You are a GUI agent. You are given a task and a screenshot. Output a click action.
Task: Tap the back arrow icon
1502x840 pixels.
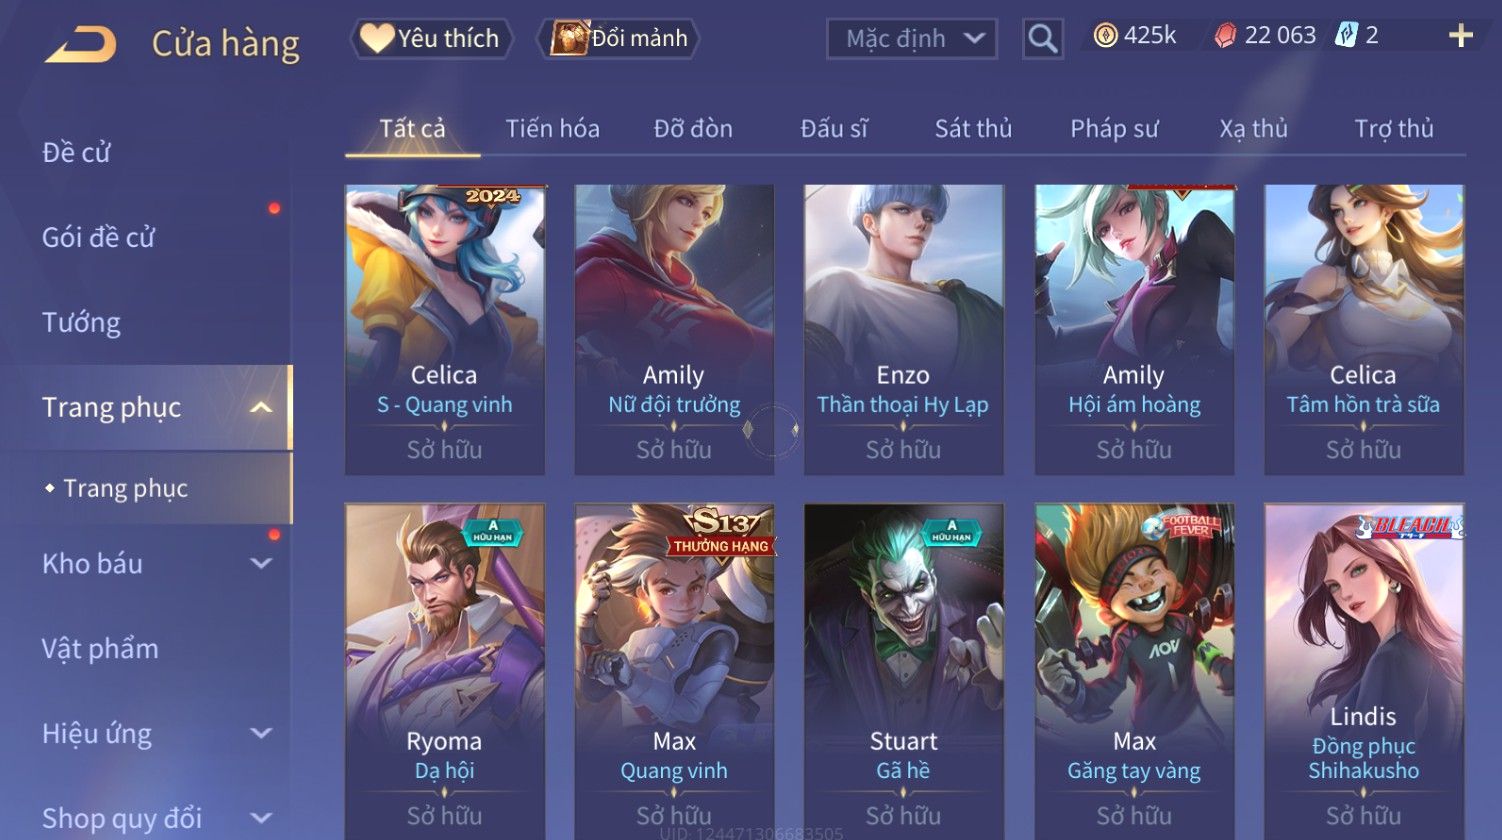81,44
